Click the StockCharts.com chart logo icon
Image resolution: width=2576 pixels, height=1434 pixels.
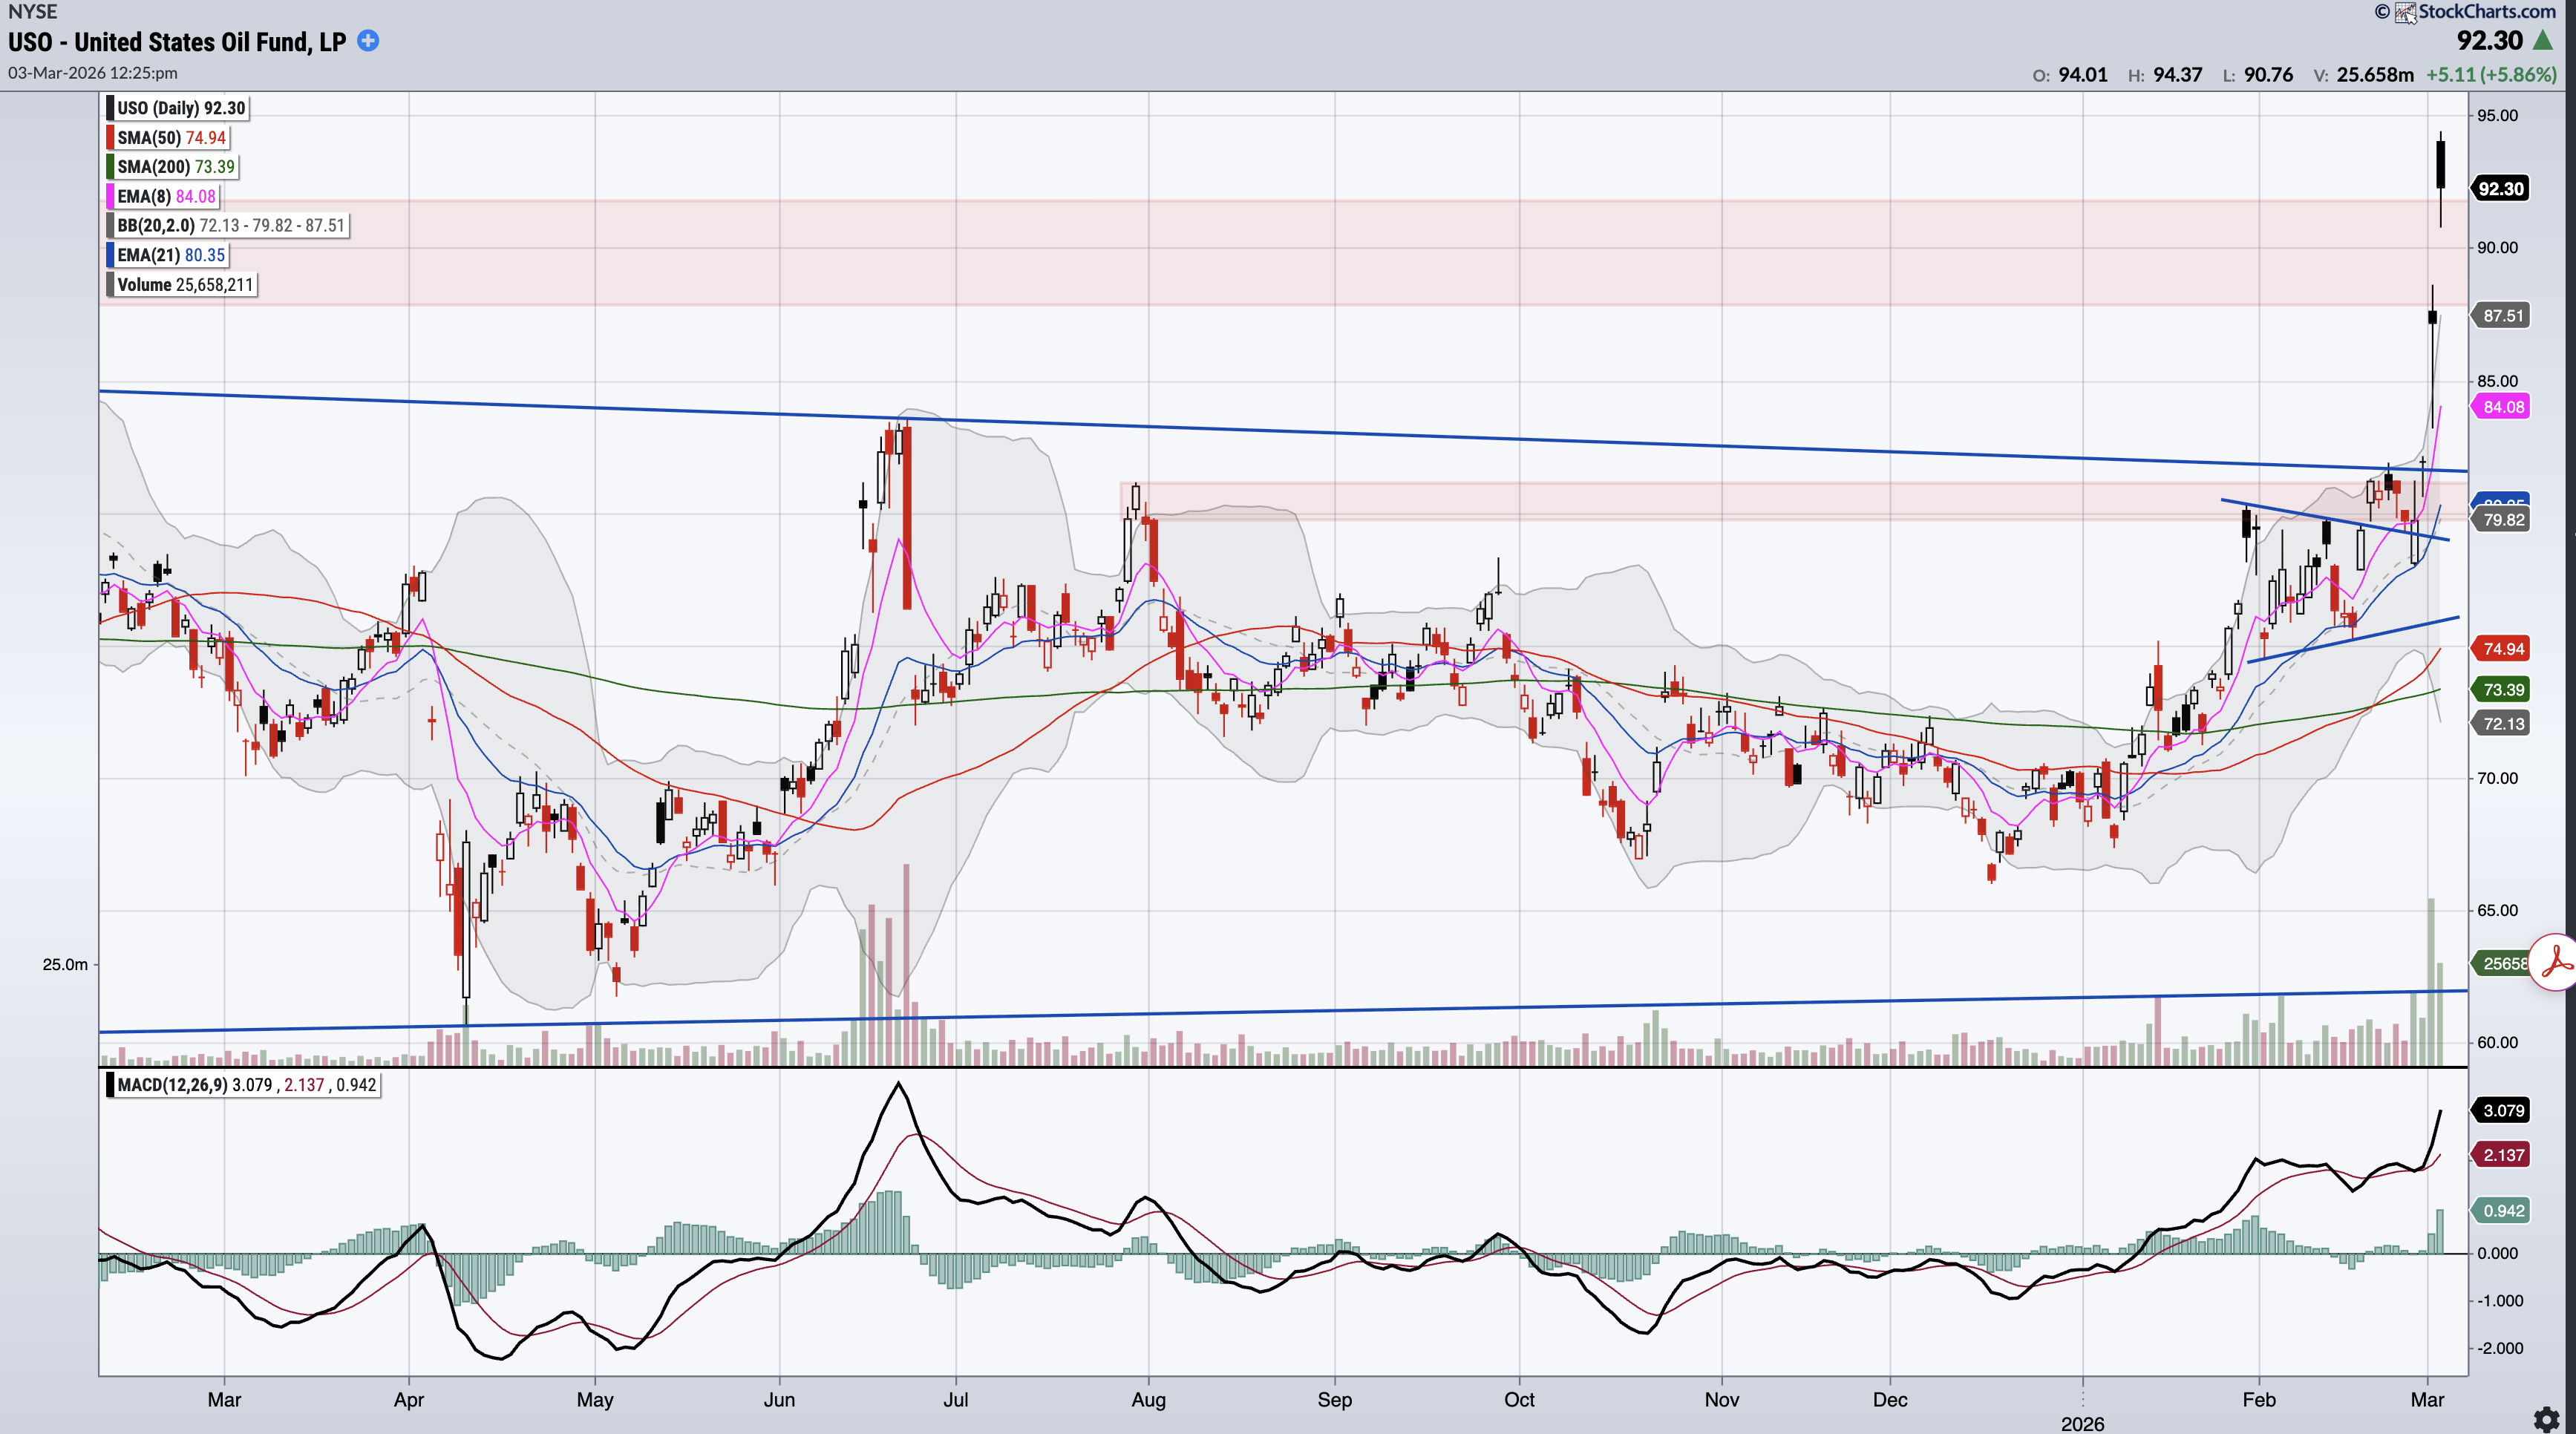pos(2405,12)
